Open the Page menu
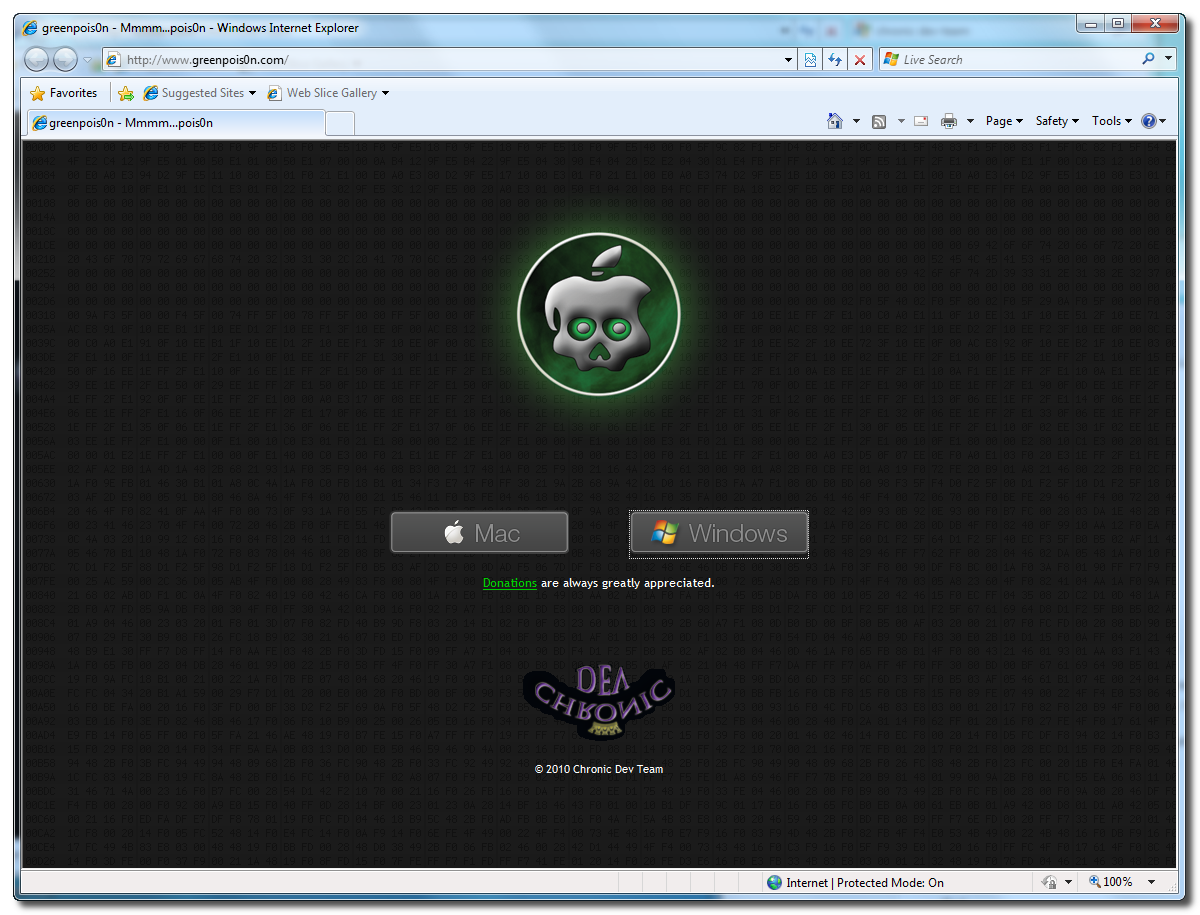 point(1004,121)
